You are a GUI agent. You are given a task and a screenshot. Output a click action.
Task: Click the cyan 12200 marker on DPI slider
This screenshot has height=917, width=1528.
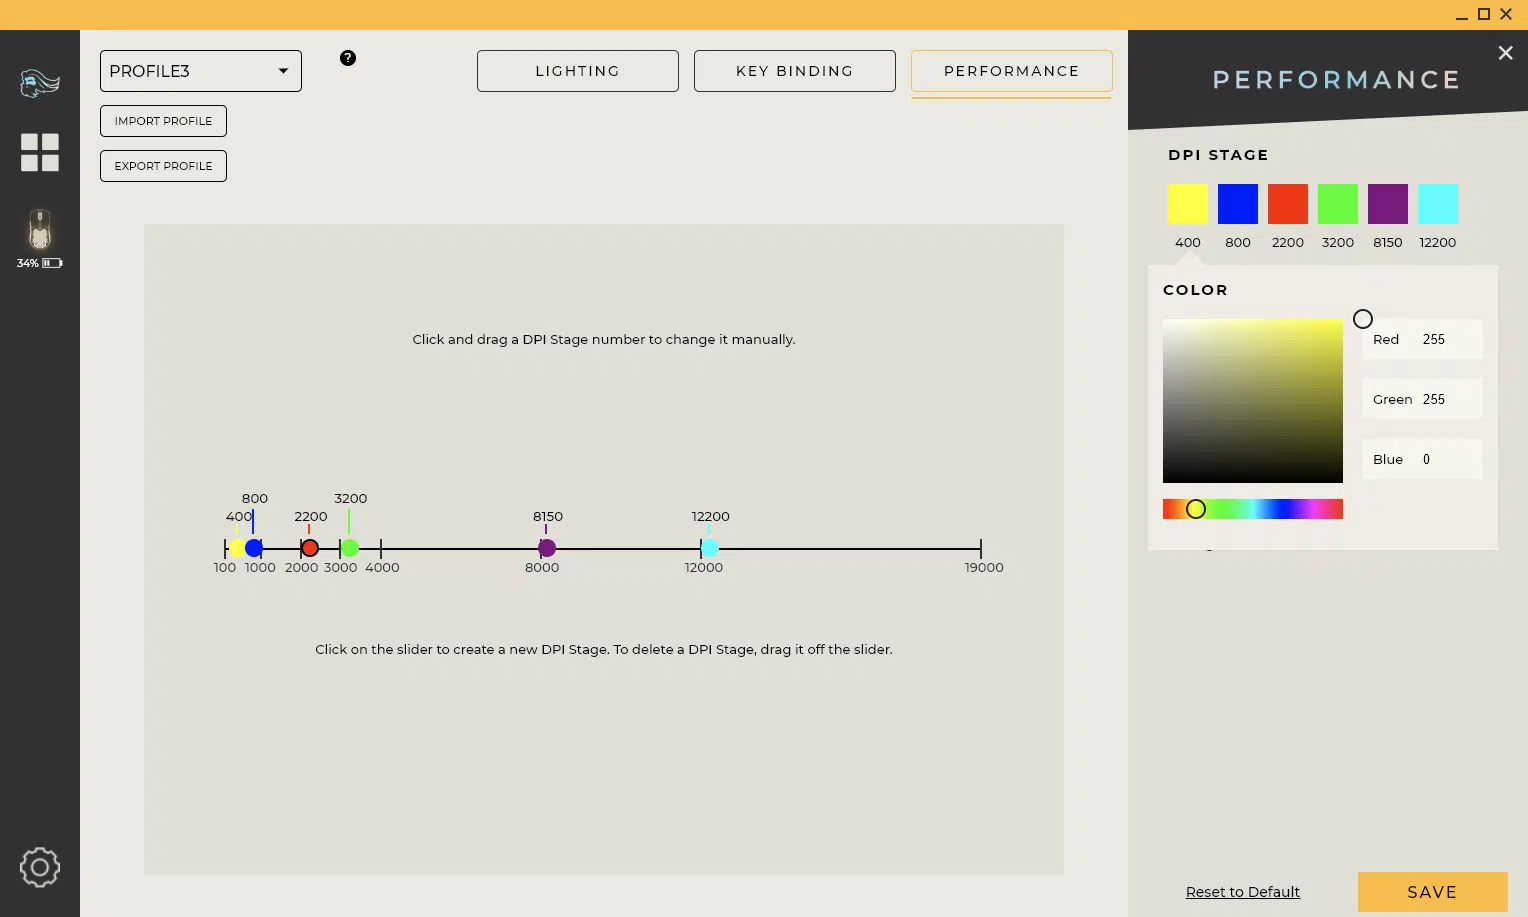709,548
